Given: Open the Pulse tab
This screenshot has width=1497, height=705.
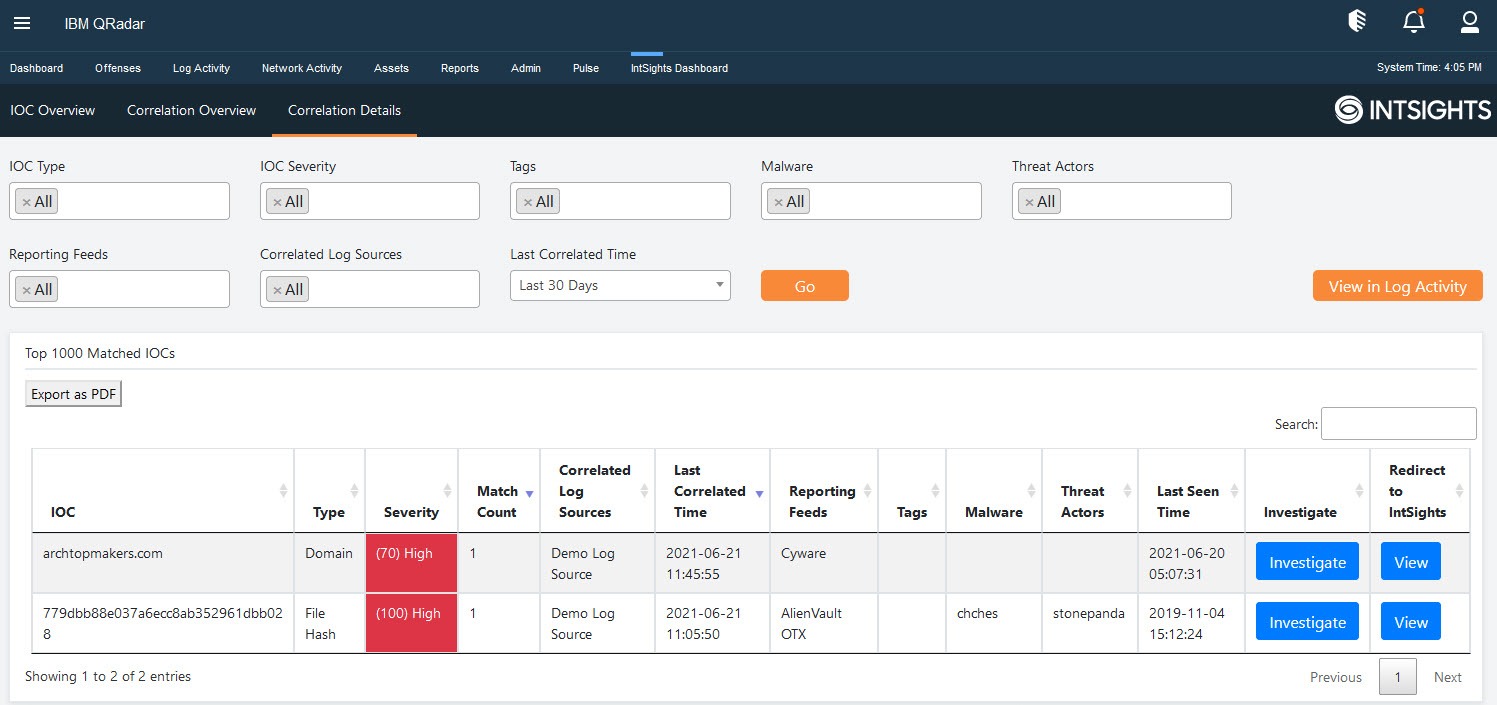Looking at the screenshot, I should [586, 68].
